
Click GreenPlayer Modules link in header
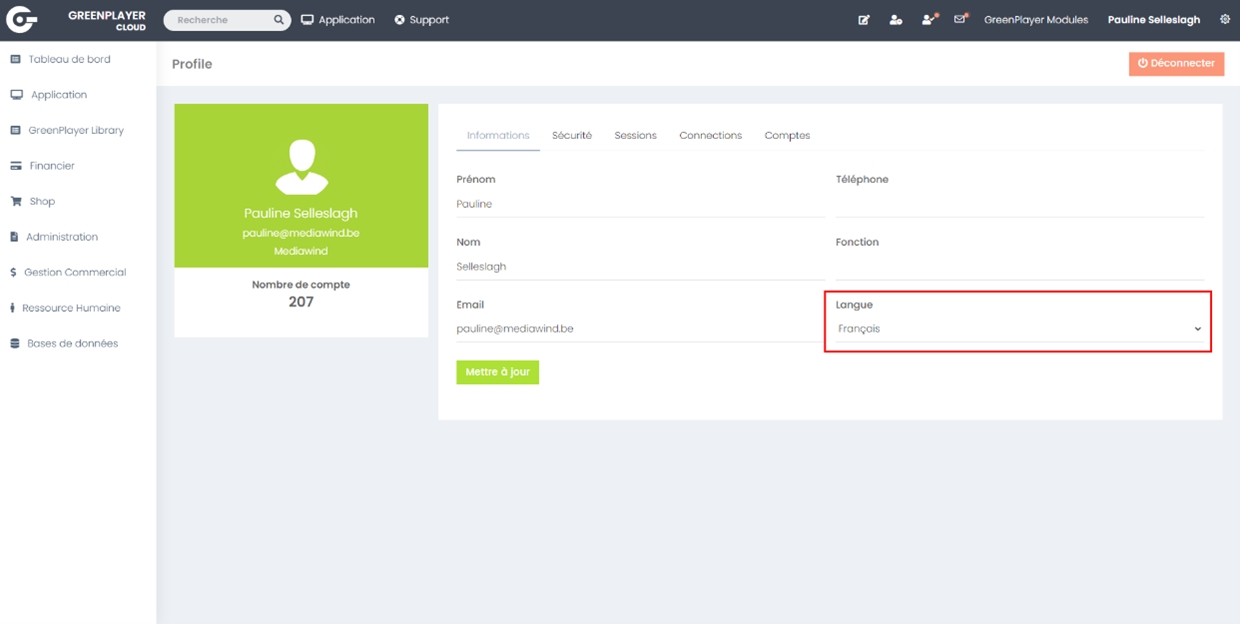click(x=1035, y=20)
